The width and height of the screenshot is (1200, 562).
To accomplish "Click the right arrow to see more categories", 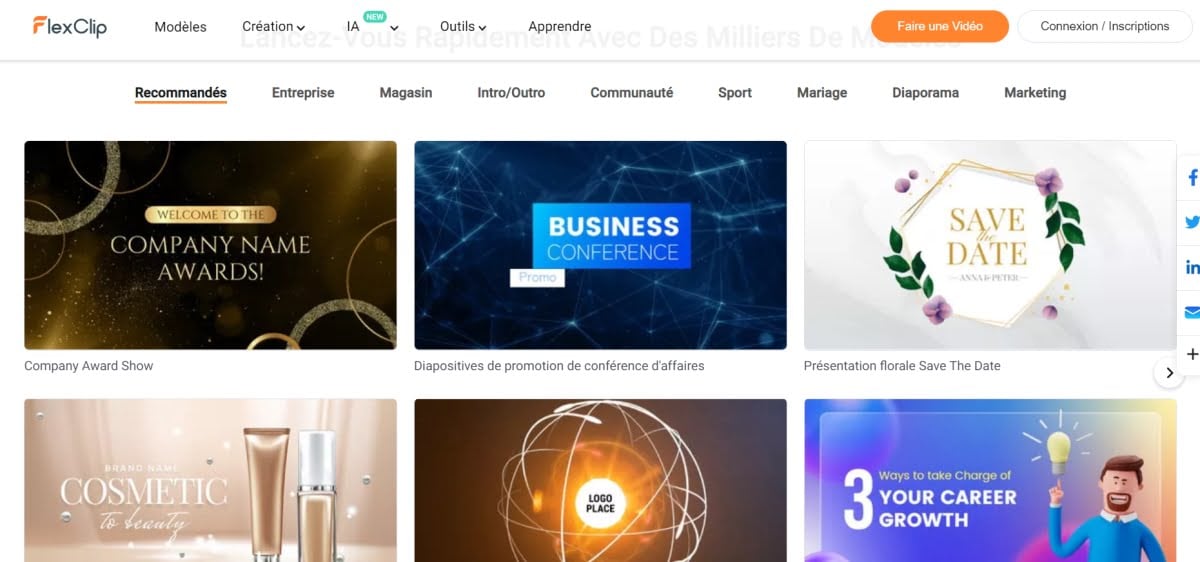I will 1169,373.
